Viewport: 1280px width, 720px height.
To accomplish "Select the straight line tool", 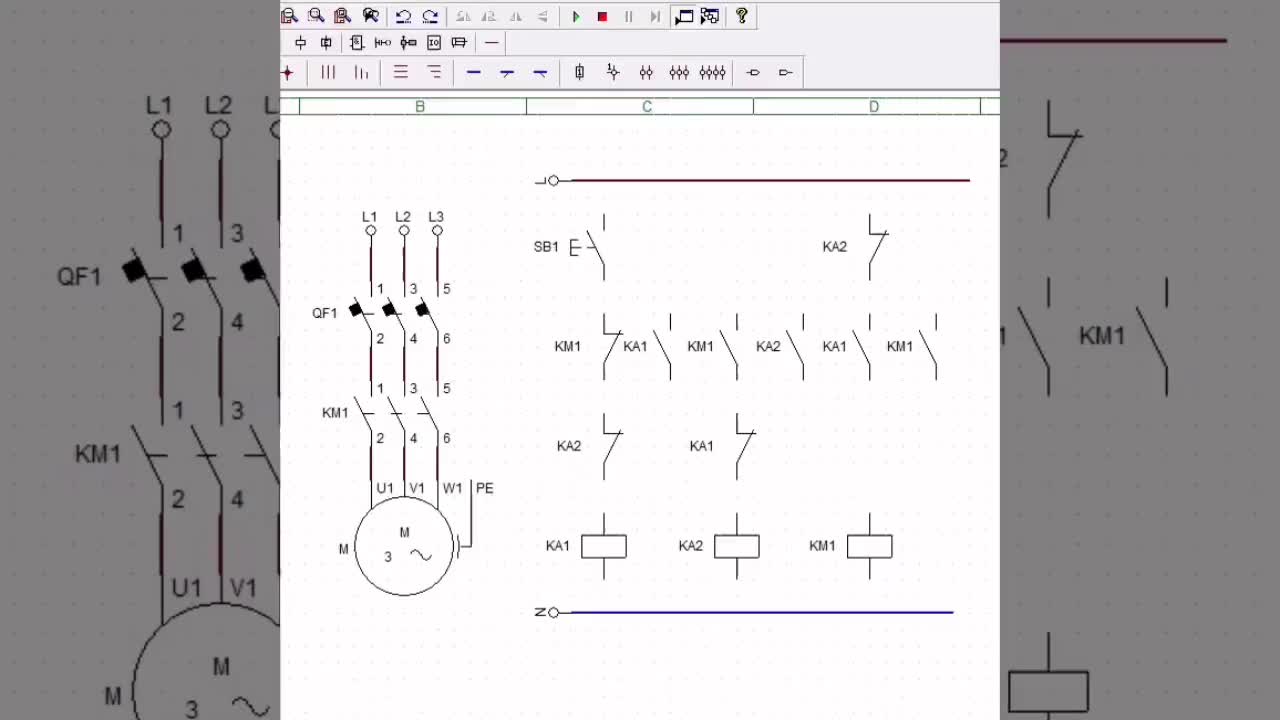I will tap(491, 42).
